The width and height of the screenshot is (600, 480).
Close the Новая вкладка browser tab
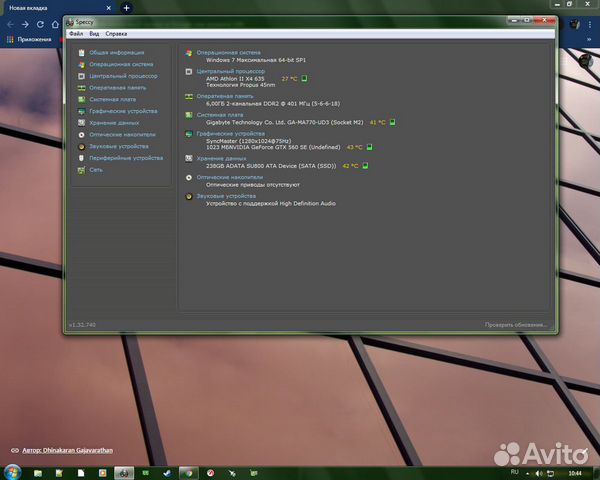click(109, 8)
